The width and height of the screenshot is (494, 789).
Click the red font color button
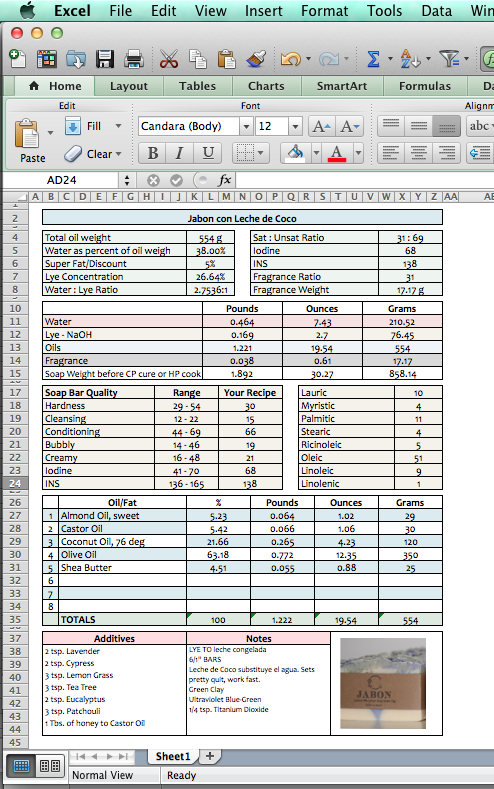337,153
